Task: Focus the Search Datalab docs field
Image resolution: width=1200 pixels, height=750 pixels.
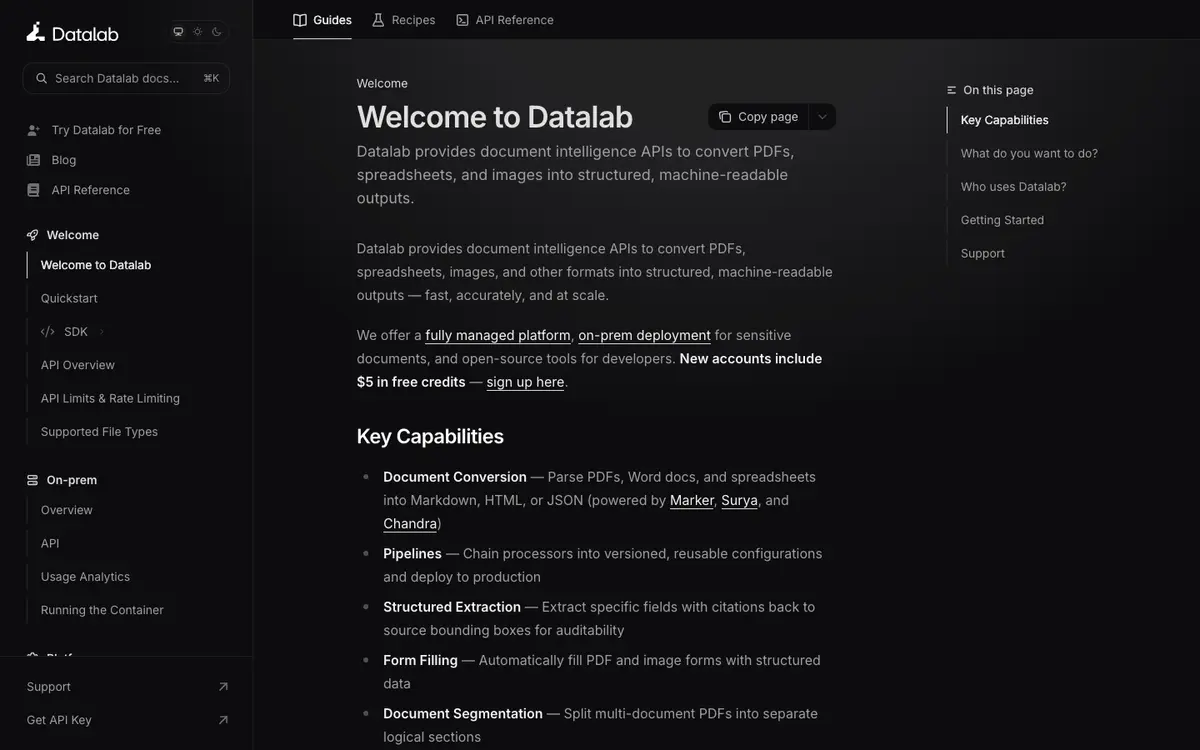Action: [126, 78]
